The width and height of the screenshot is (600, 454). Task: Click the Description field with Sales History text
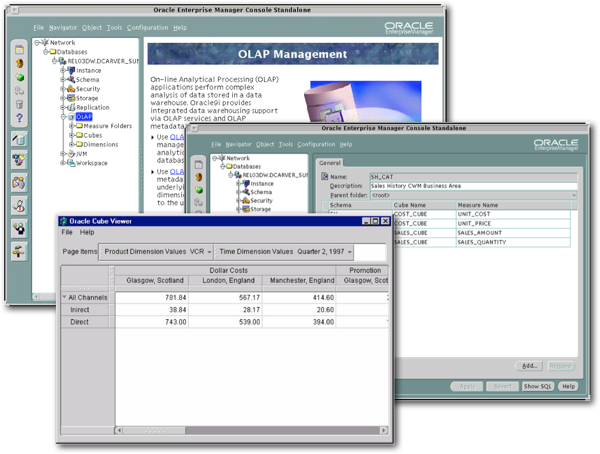pyautogui.click(x=473, y=186)
